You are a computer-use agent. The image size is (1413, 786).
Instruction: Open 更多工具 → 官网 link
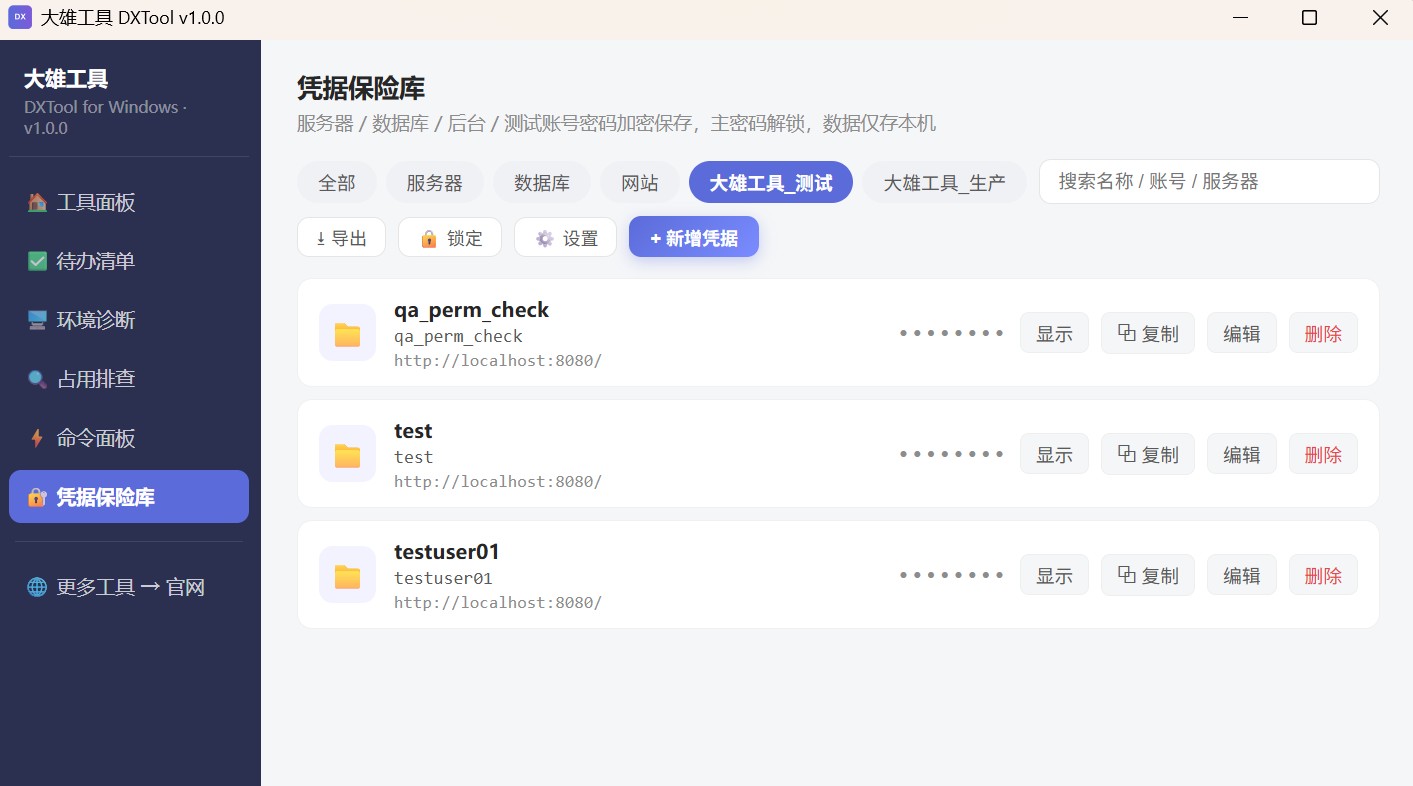(129, 587)
